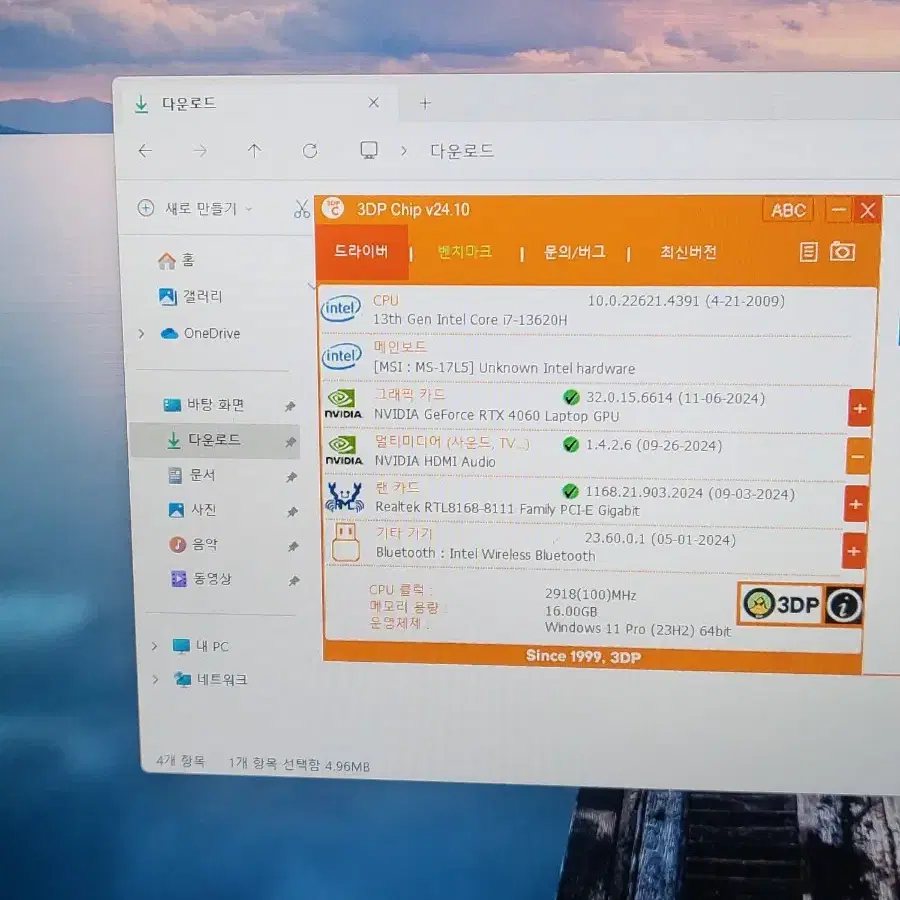Expand the 내 PC tree node
The width and height of the screenshot is (900, 900).
coord(154,646)
